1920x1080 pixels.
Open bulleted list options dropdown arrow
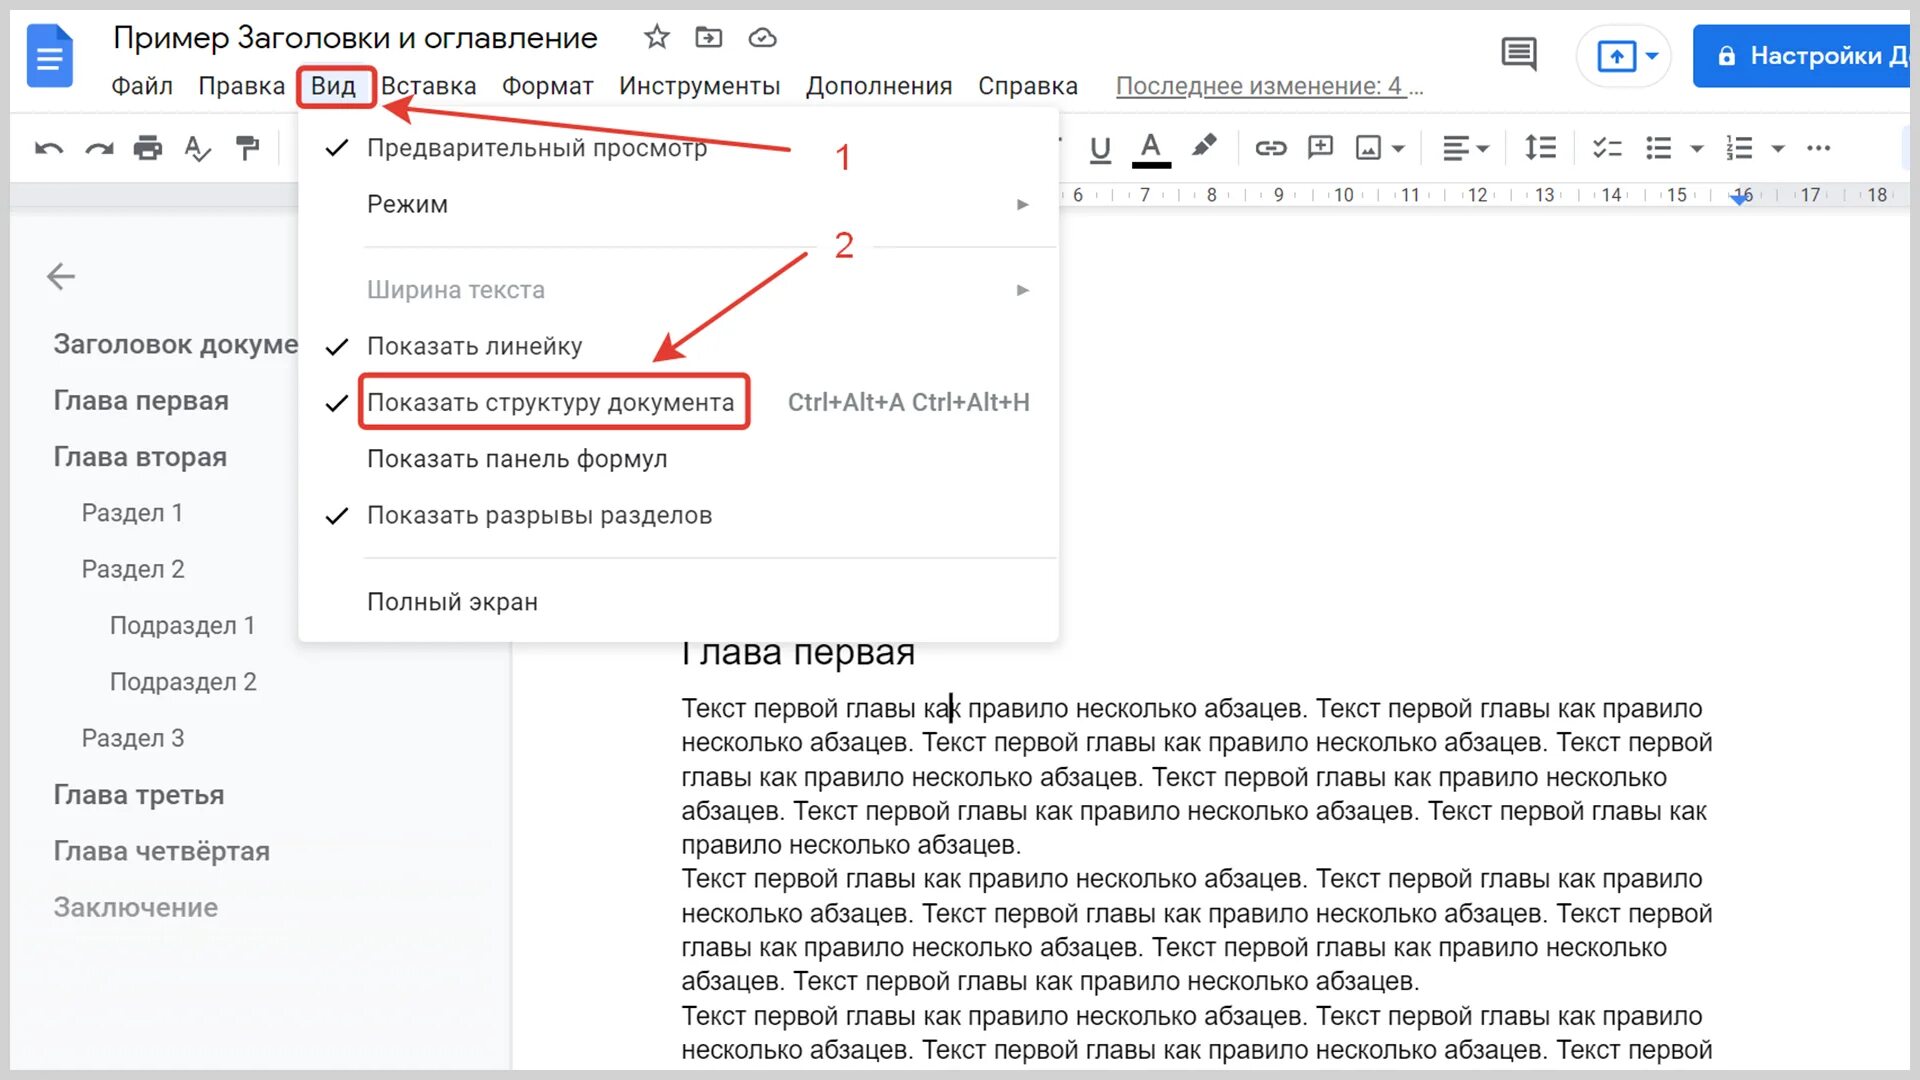(x=1696, y=149)
